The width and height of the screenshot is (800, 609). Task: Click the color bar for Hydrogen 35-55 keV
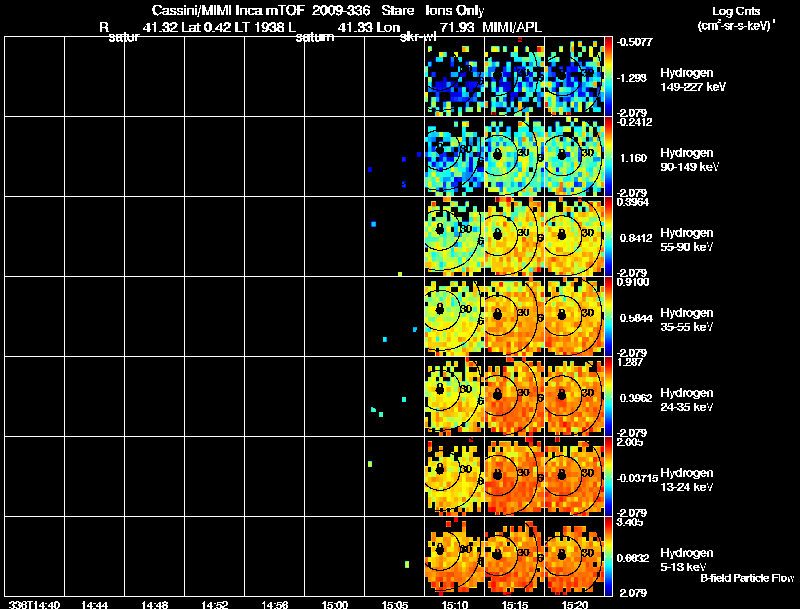608,317
